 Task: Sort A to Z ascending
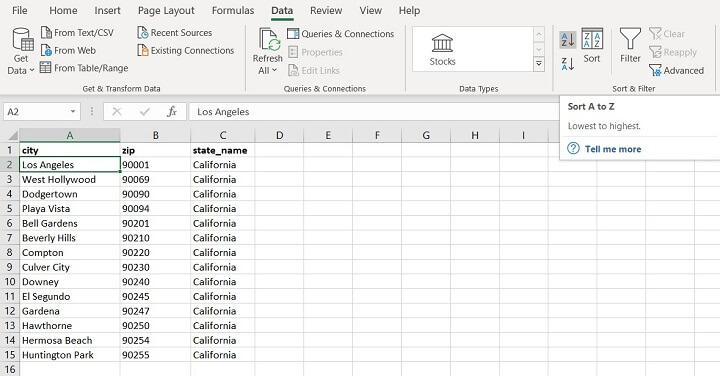pyautogui.click(x=568, y=39)
